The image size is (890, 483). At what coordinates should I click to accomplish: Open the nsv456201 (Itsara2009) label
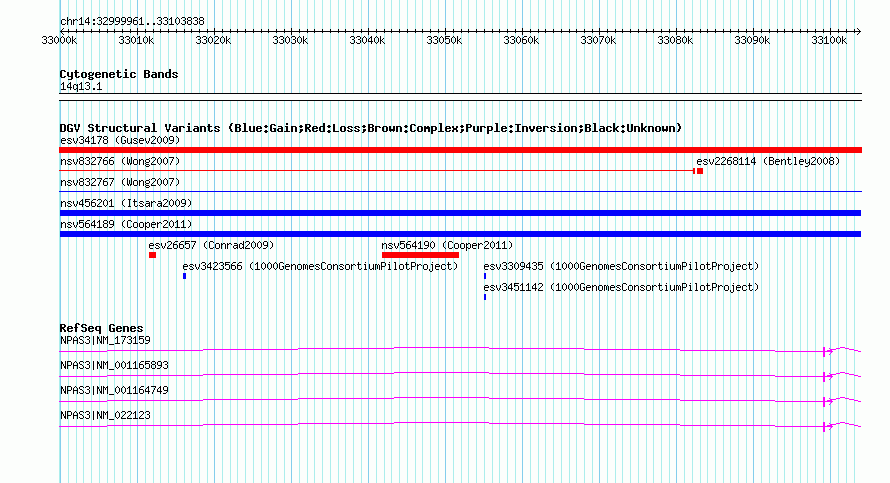point(126,203)
